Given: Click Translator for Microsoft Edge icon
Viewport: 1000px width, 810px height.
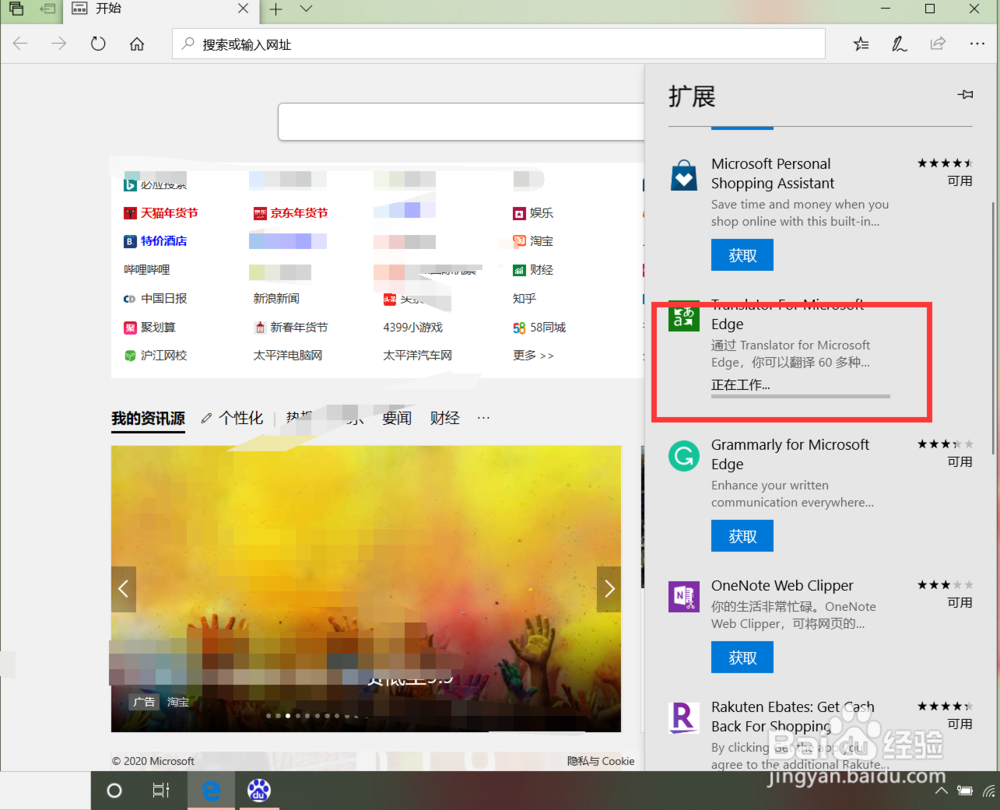Looking at the screenshot, I should (684, 316).
